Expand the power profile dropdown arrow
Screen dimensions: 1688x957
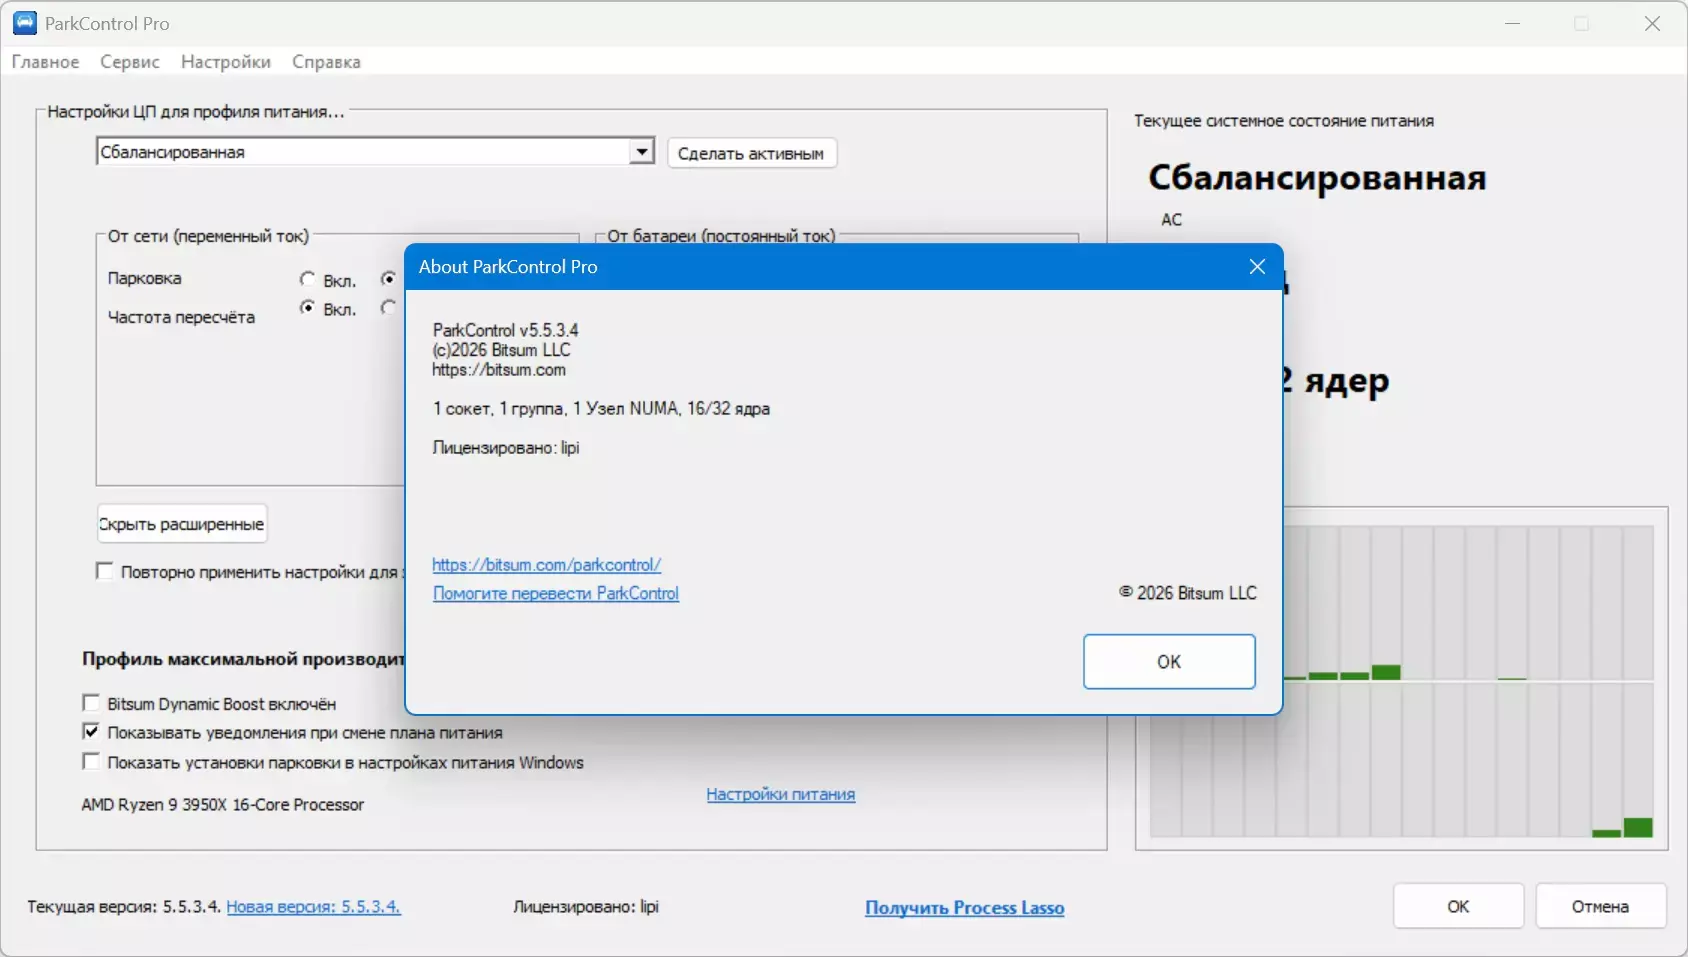point(642,152)
